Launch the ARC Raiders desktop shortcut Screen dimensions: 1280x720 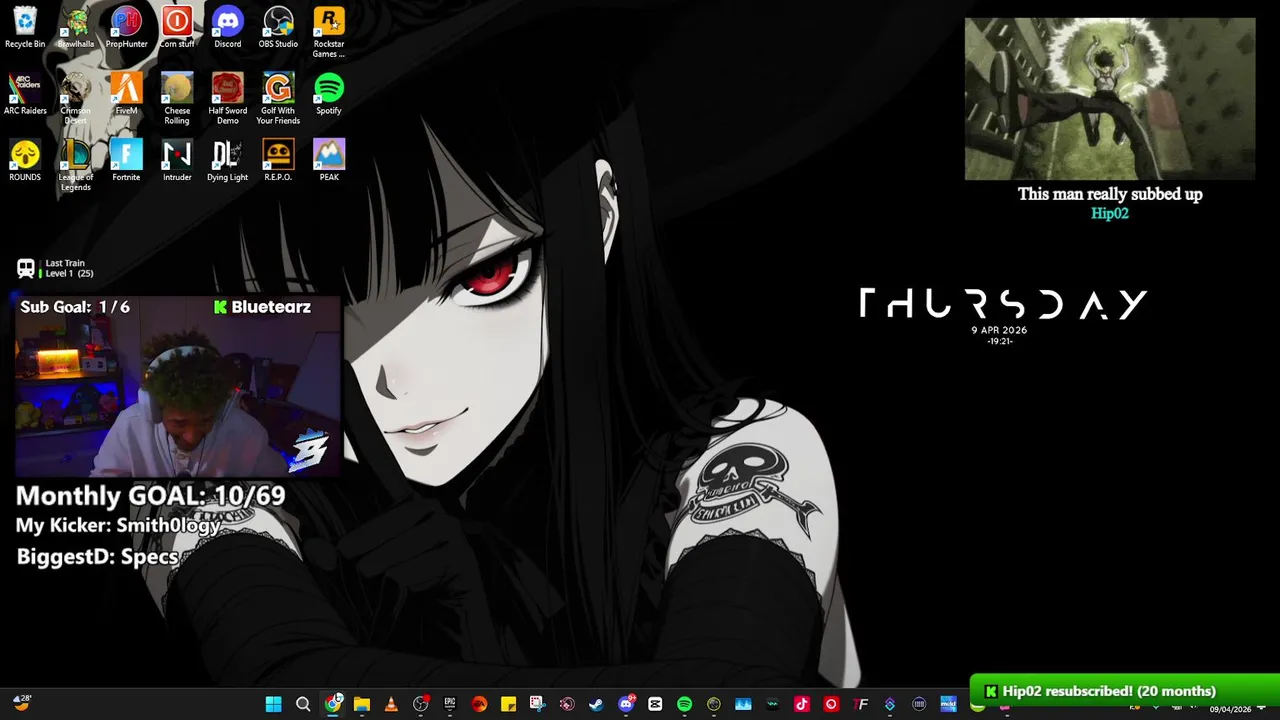tap(25, 94)
